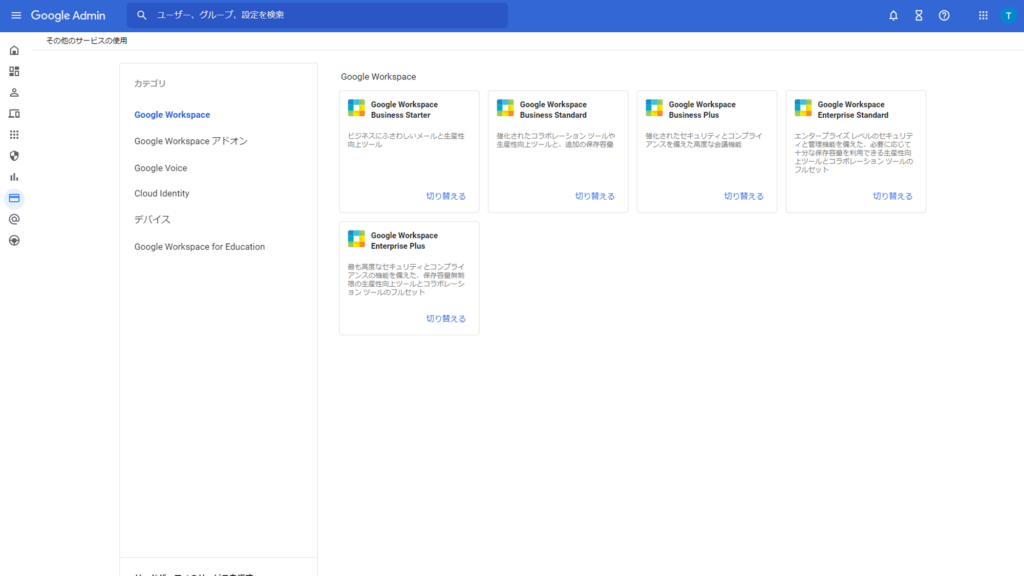Open the Devices sidebar icon
Viewport: 1024px width, 576px height.
14,114
